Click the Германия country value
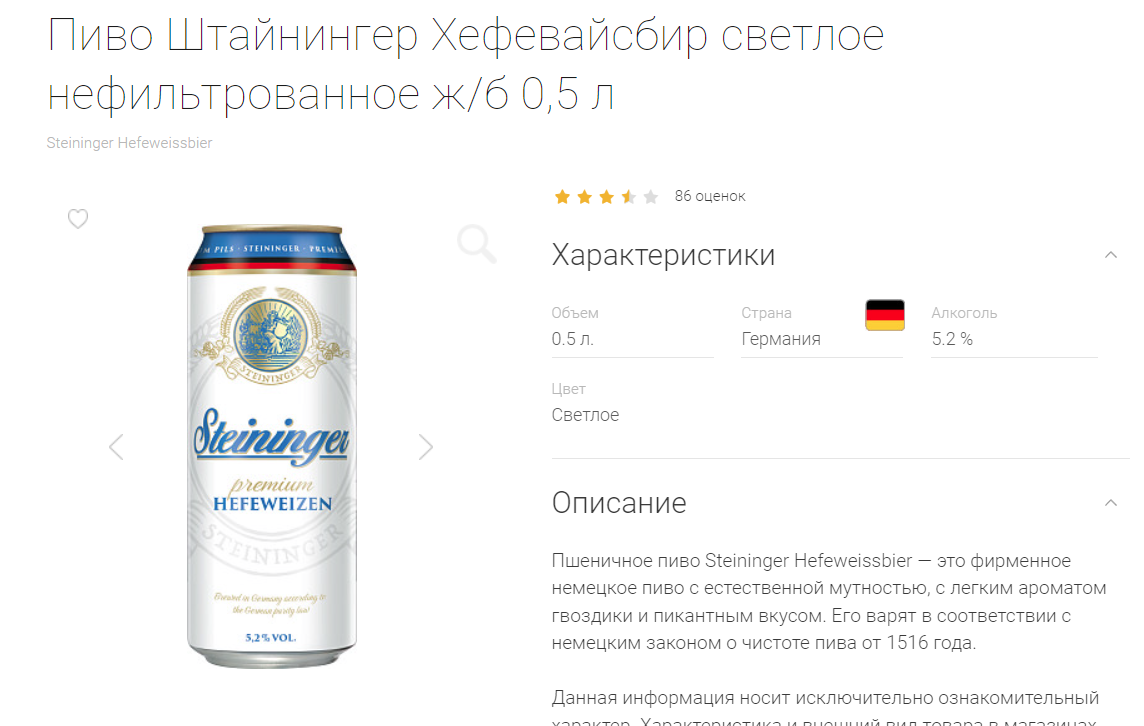This screenshot has height=726, width=1144. coord(781,339)
